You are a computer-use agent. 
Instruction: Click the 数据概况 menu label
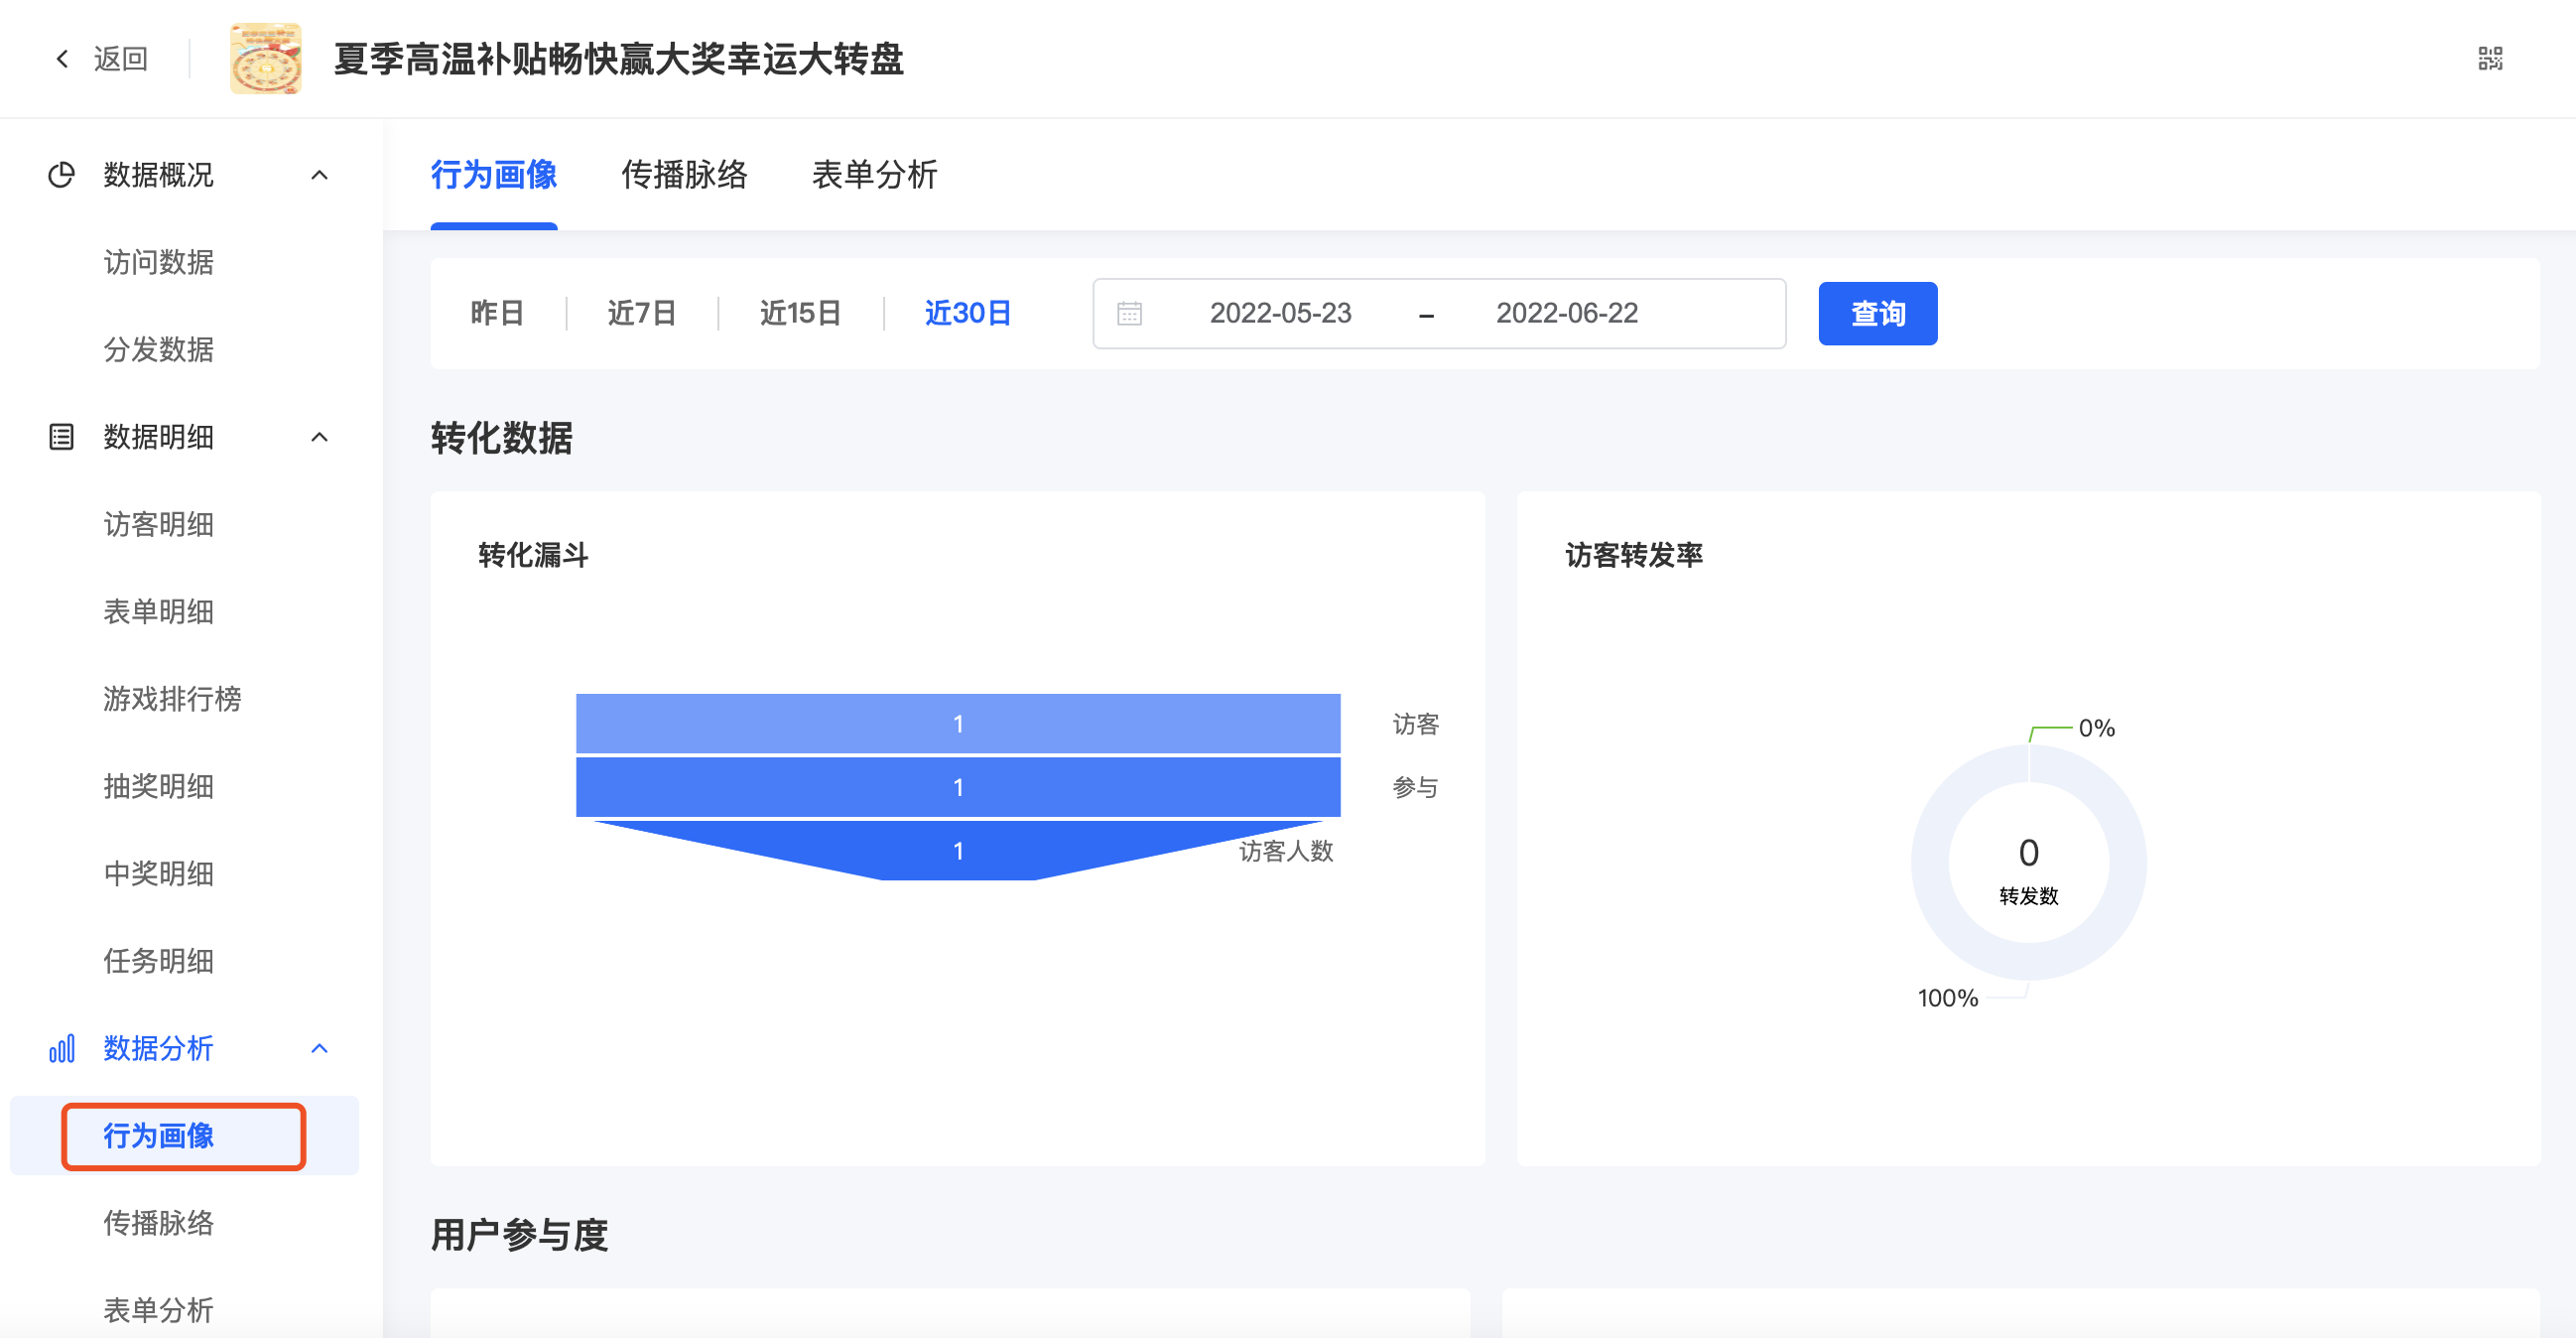(159, 175)
